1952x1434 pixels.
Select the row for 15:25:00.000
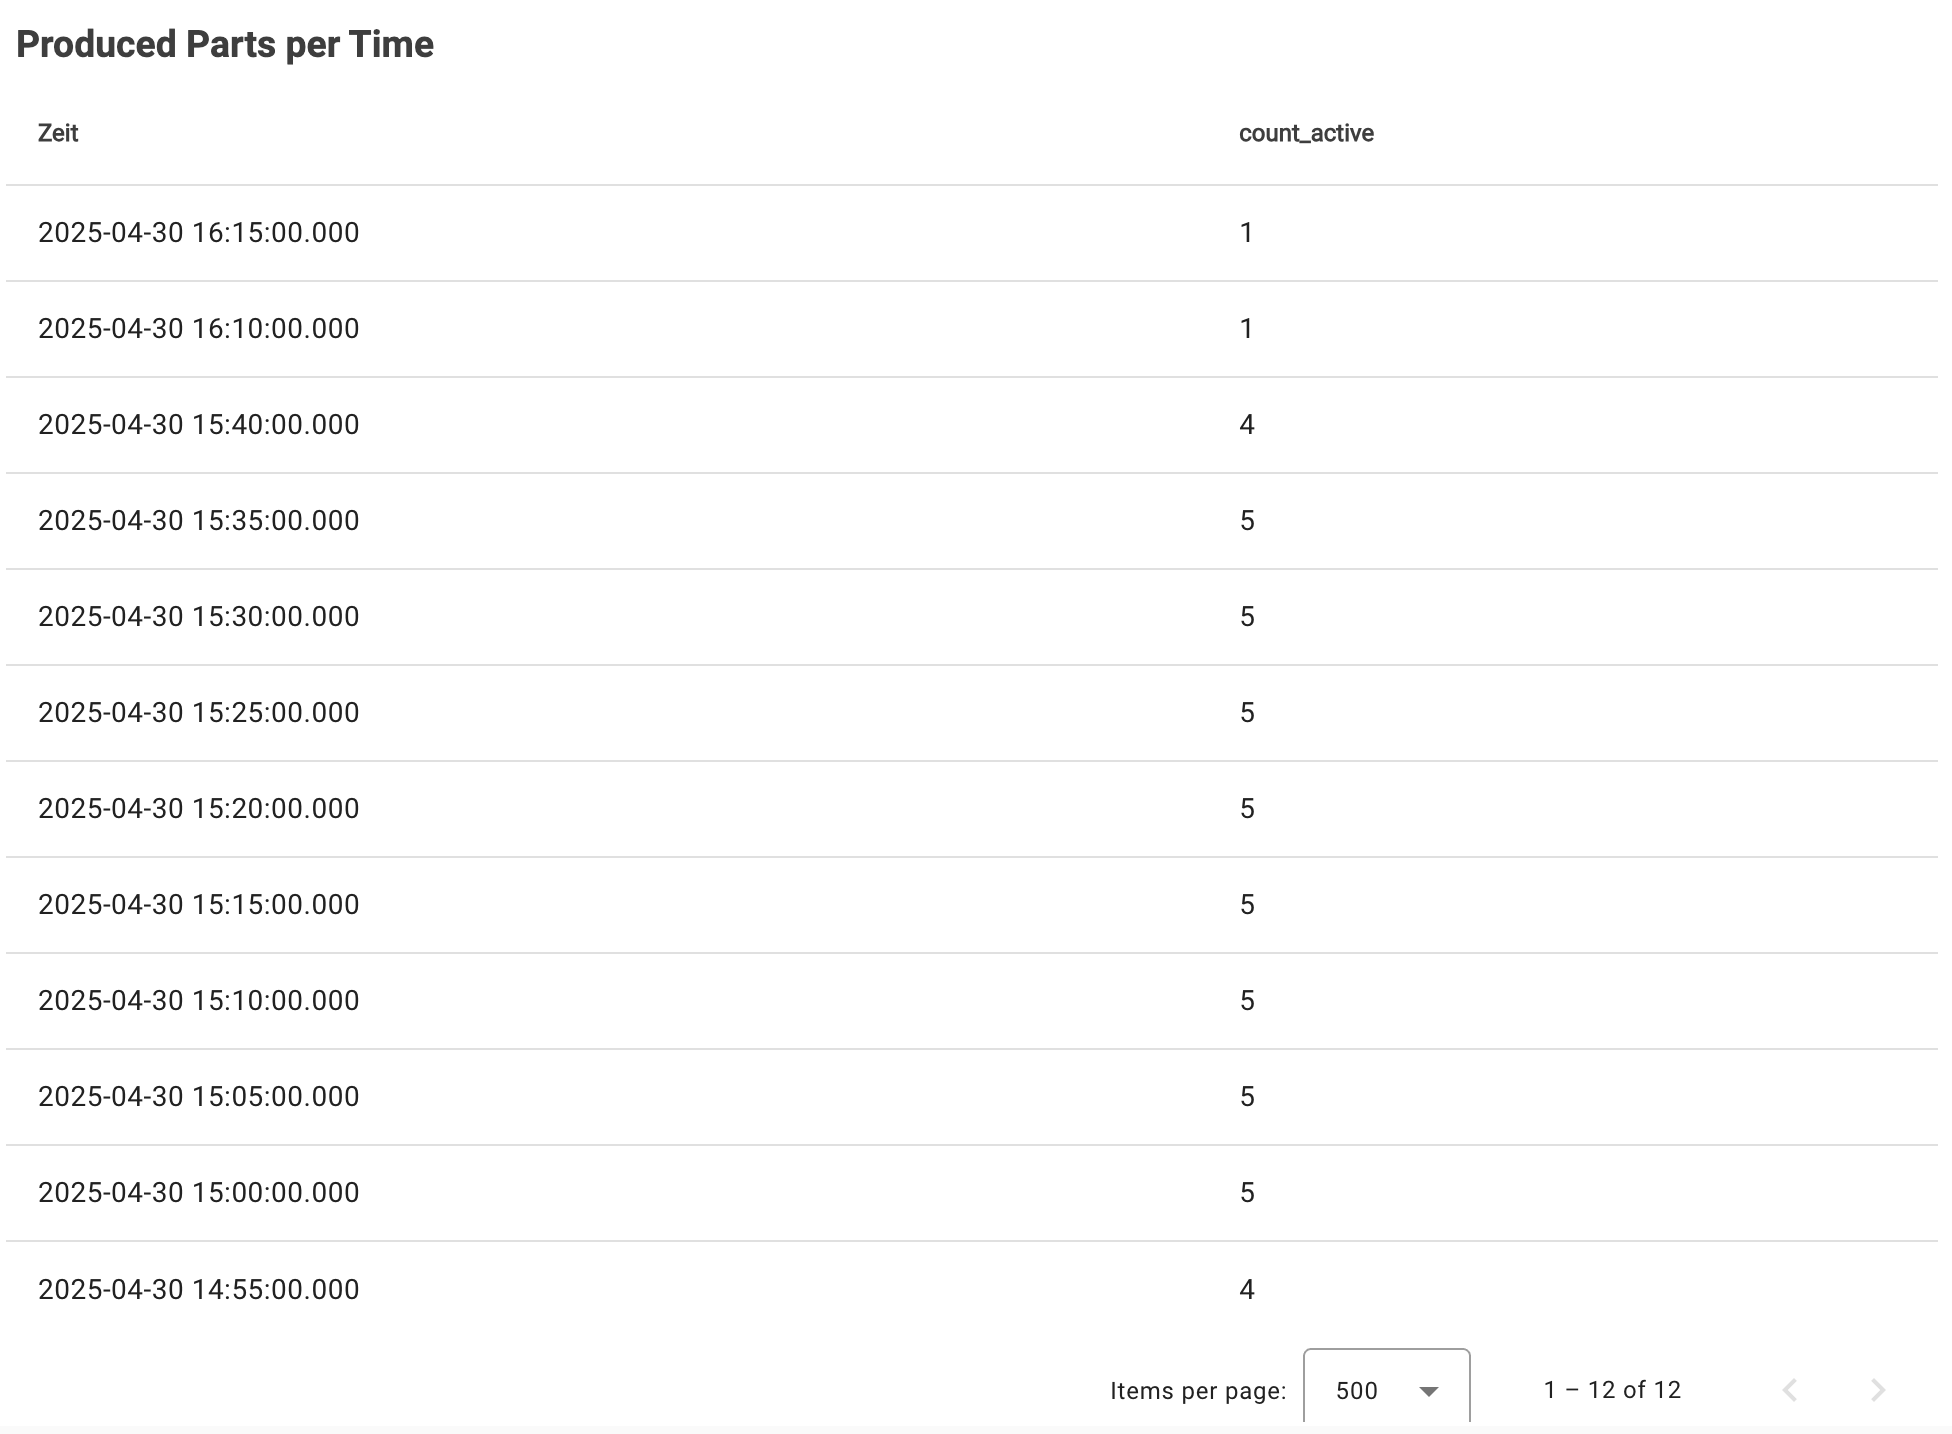coord(199,713)
